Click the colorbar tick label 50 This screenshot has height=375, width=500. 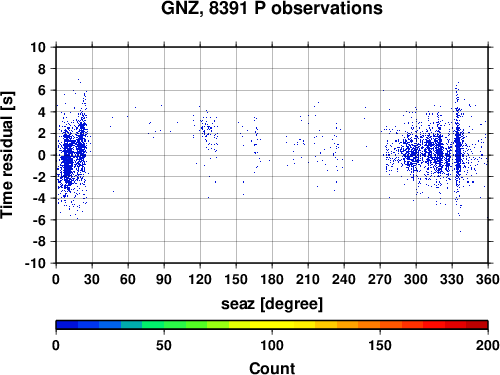pyautogui.click(x=164, y=345)
